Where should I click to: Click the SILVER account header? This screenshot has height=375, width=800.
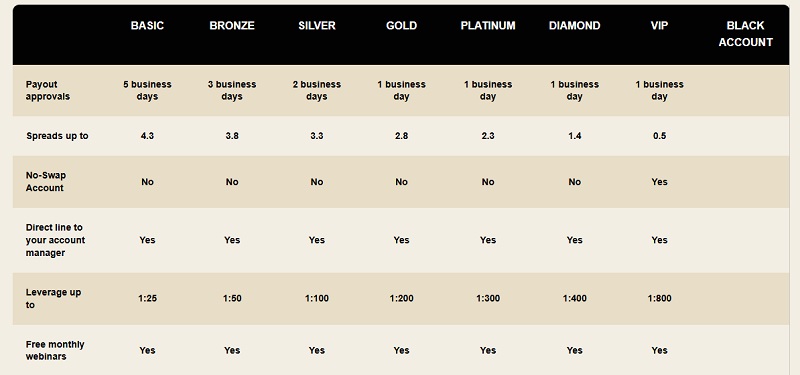(317, 26)
